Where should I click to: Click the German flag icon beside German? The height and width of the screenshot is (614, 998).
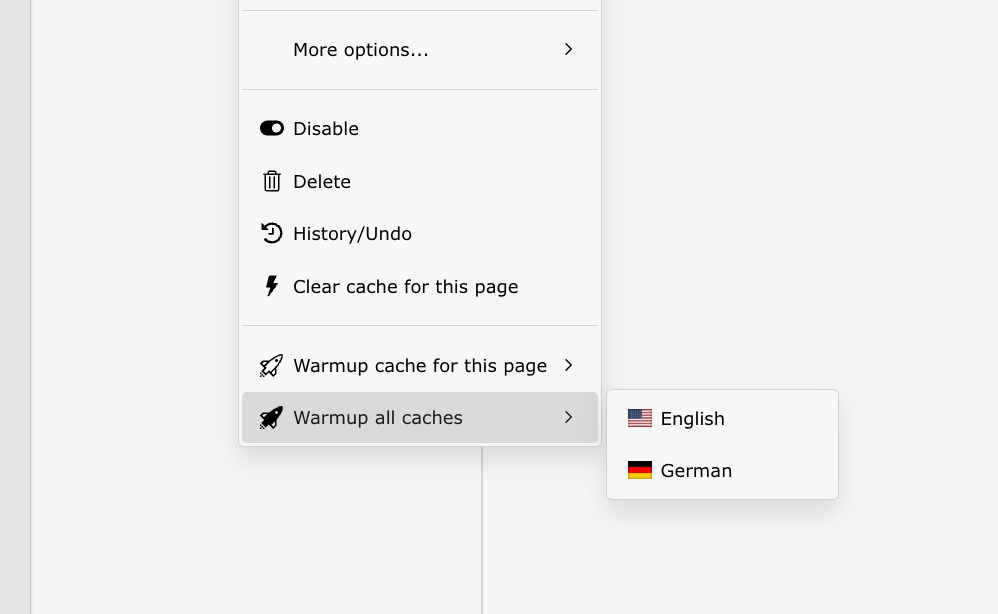pyautogui.click(x=640, y=470)
